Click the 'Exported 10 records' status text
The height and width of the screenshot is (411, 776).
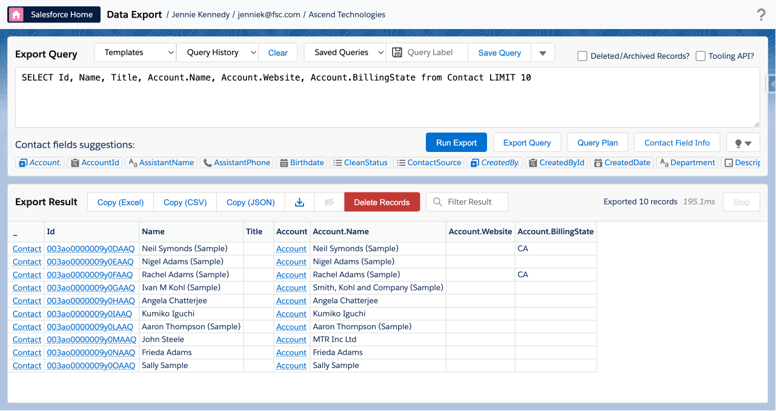pos(640,202)
